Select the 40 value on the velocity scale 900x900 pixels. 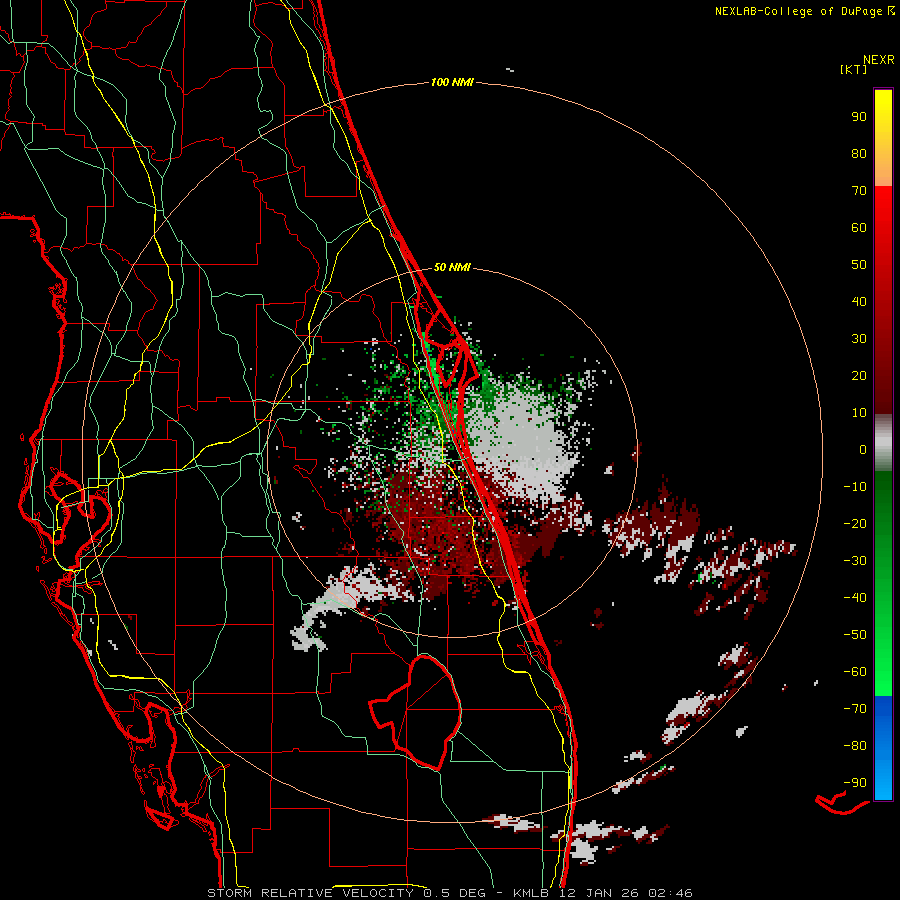[859, 302]
